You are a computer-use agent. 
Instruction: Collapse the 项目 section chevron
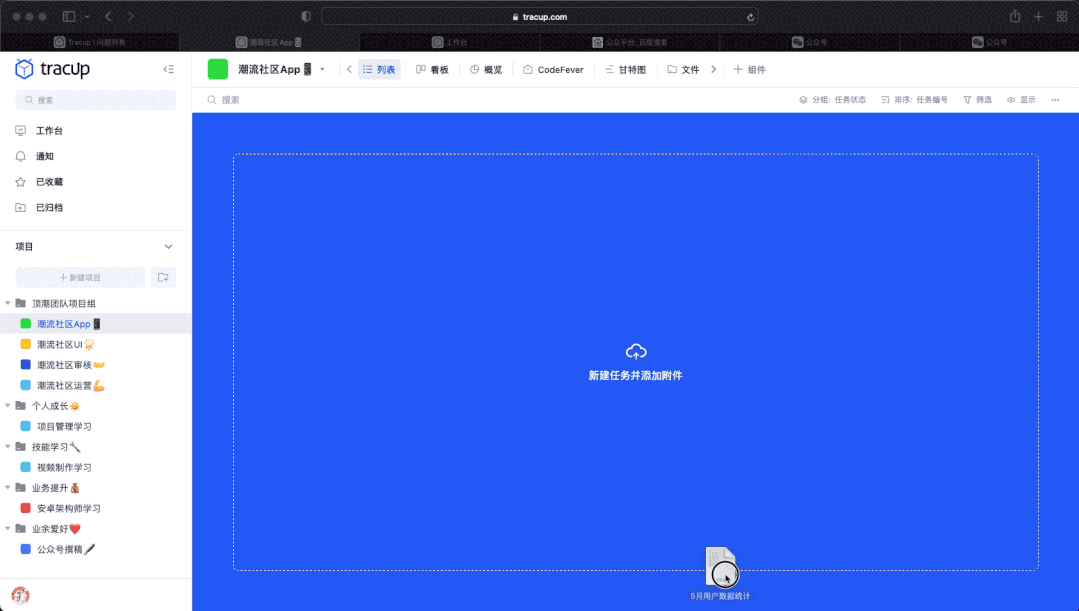point(168,247)
